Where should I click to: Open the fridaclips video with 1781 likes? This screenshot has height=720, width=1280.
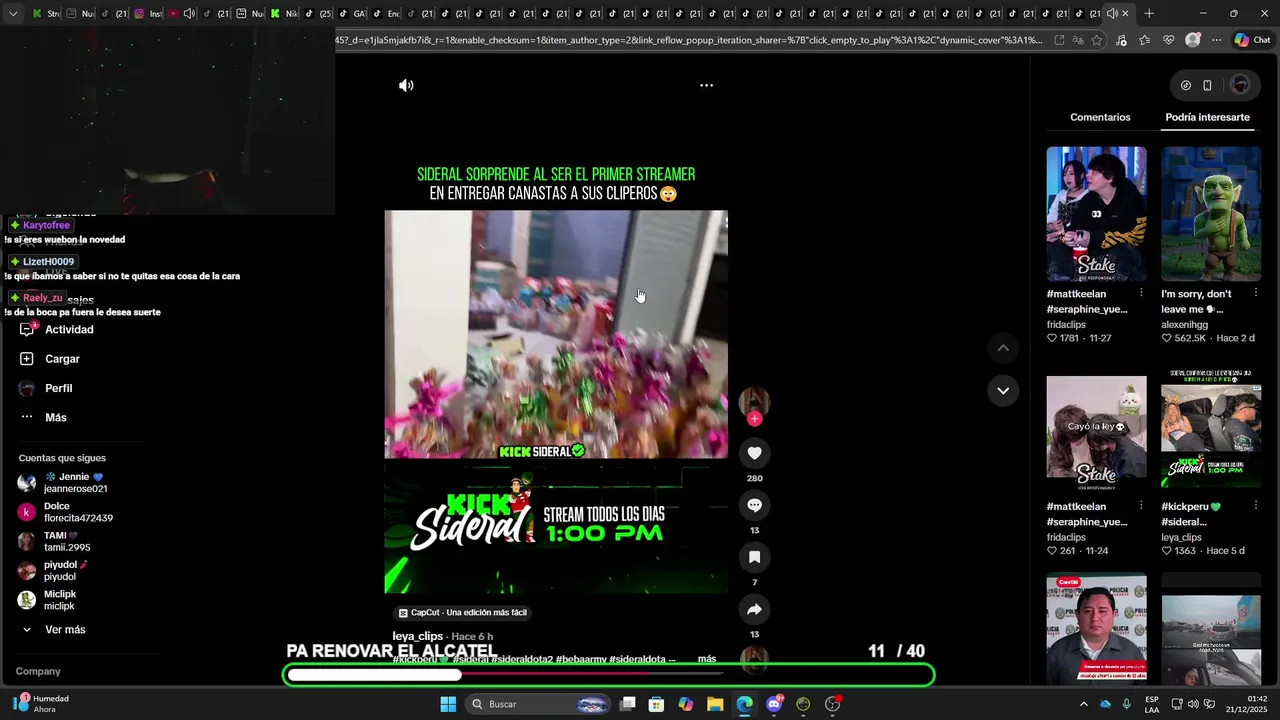click(1096, 214)
